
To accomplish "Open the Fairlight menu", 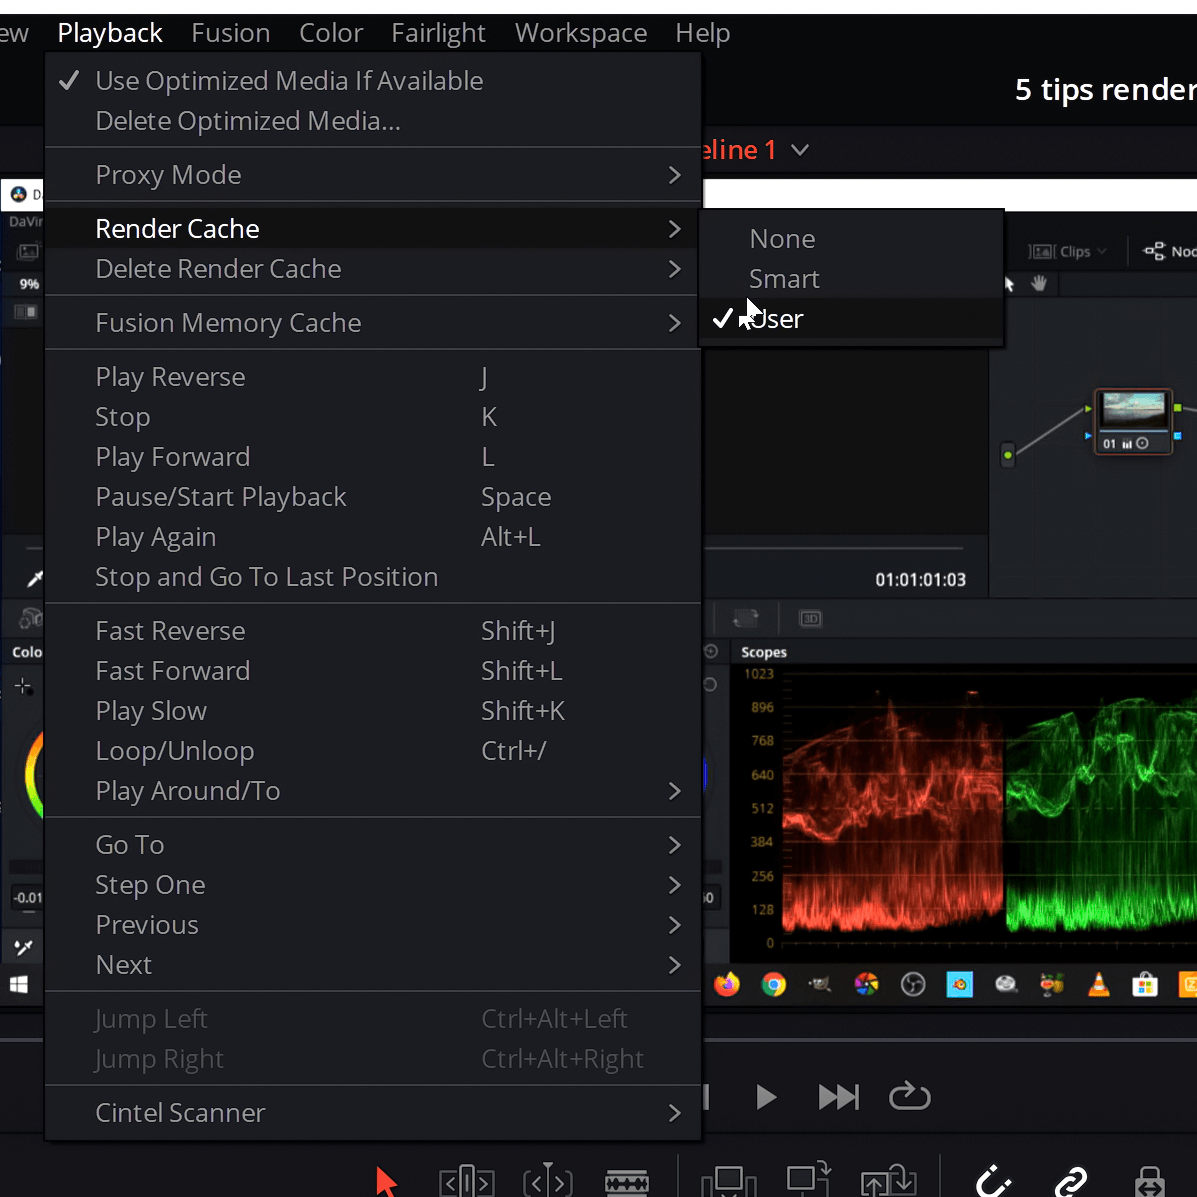I will (438, 32).
